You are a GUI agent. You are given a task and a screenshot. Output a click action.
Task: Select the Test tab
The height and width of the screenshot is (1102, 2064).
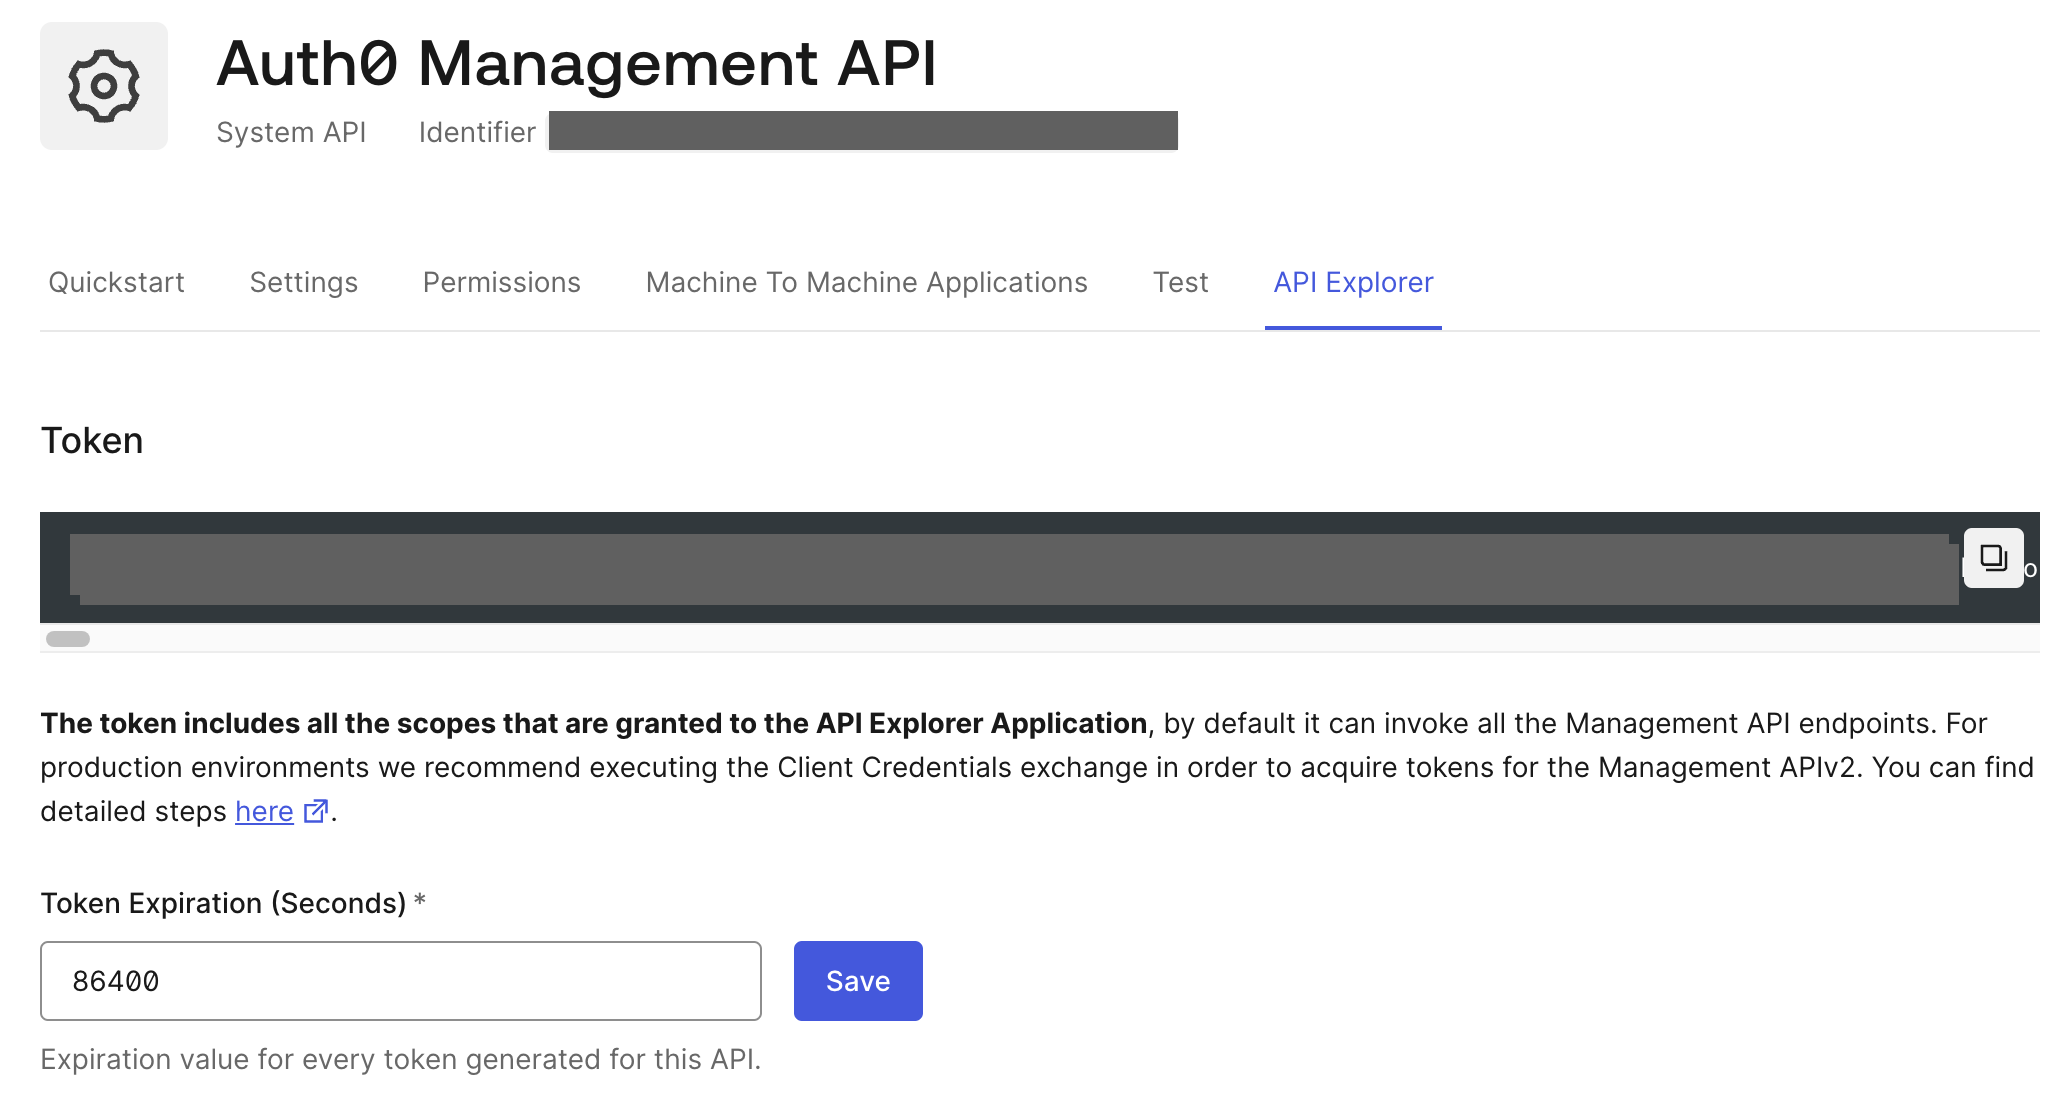click(1180, 283)
